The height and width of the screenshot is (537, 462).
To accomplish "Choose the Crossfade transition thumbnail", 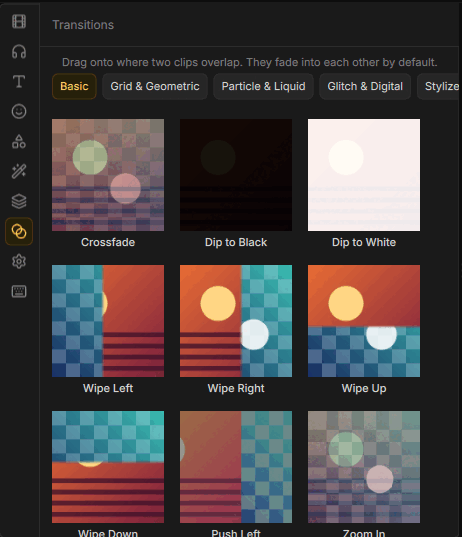I will click(x=108, y=175).
